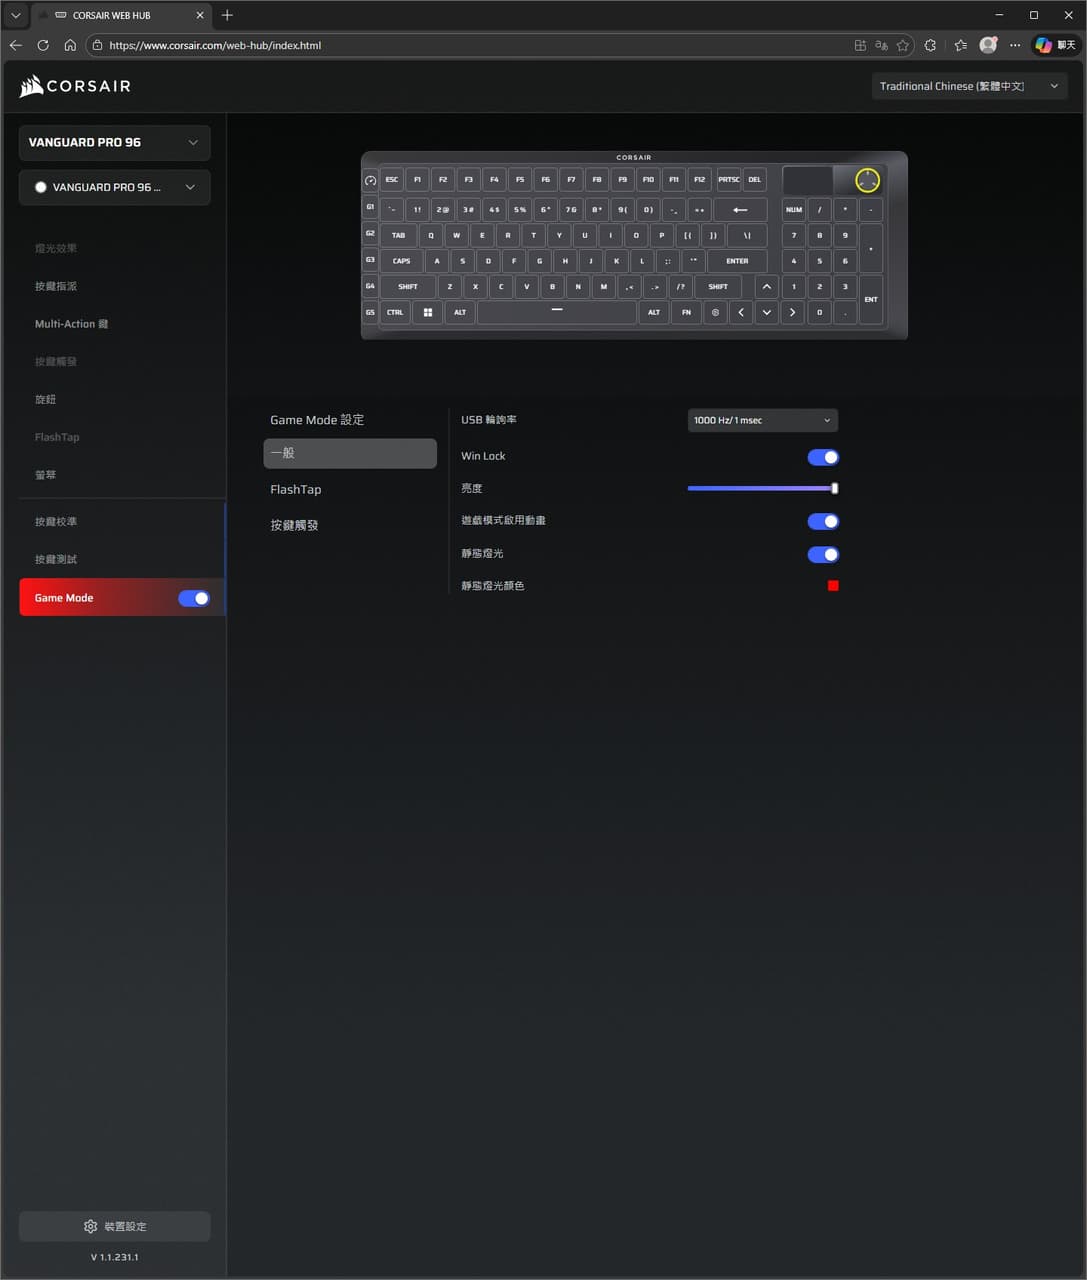
Task: Expand the VANGUARD PRO 96 device selector
Action: (x=115, y=142)
